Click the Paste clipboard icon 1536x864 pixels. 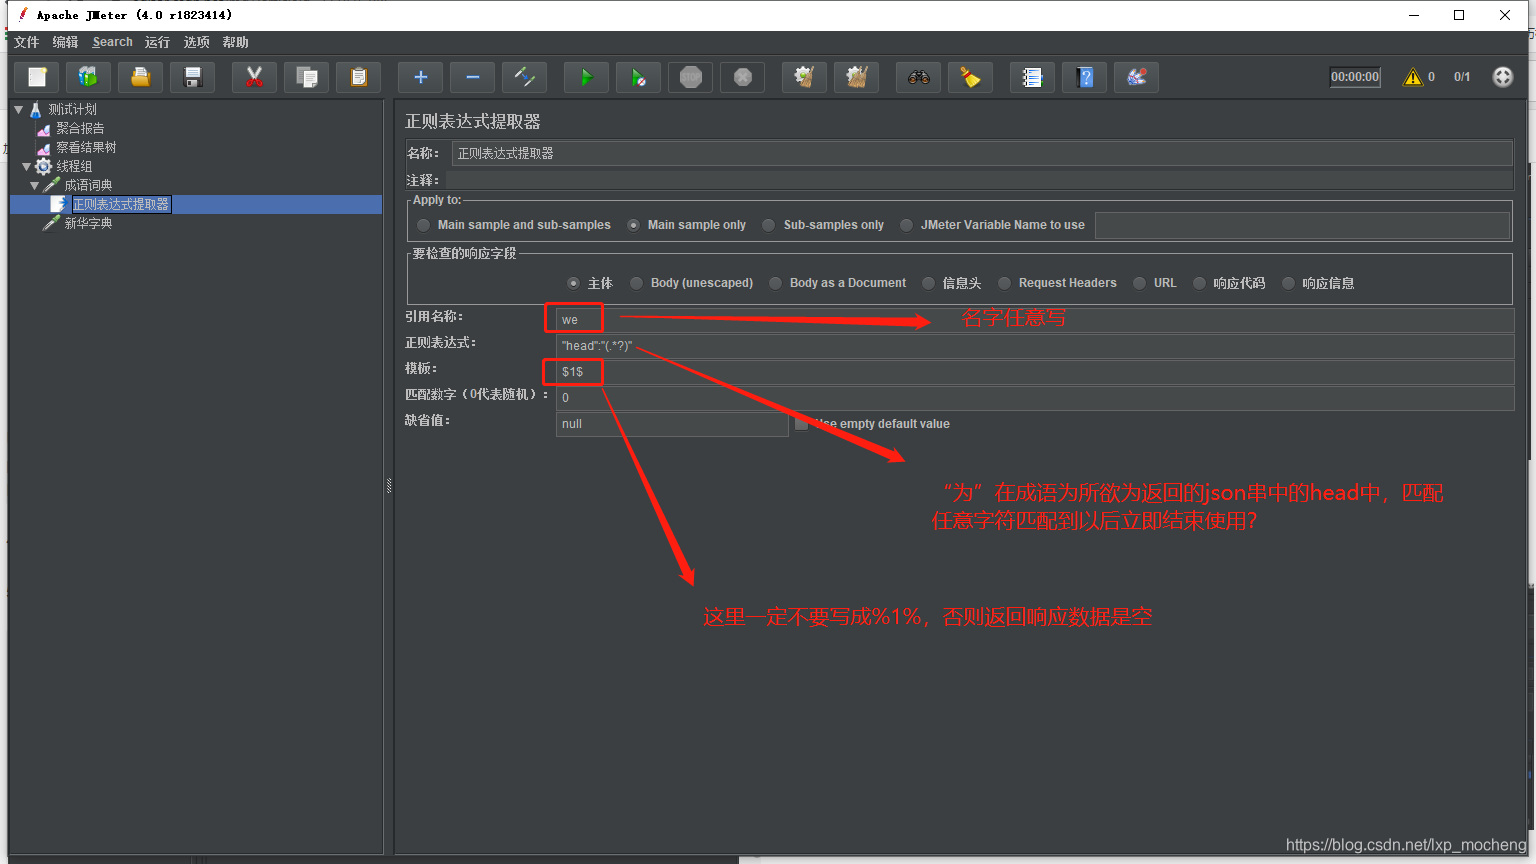pos(359,77)
